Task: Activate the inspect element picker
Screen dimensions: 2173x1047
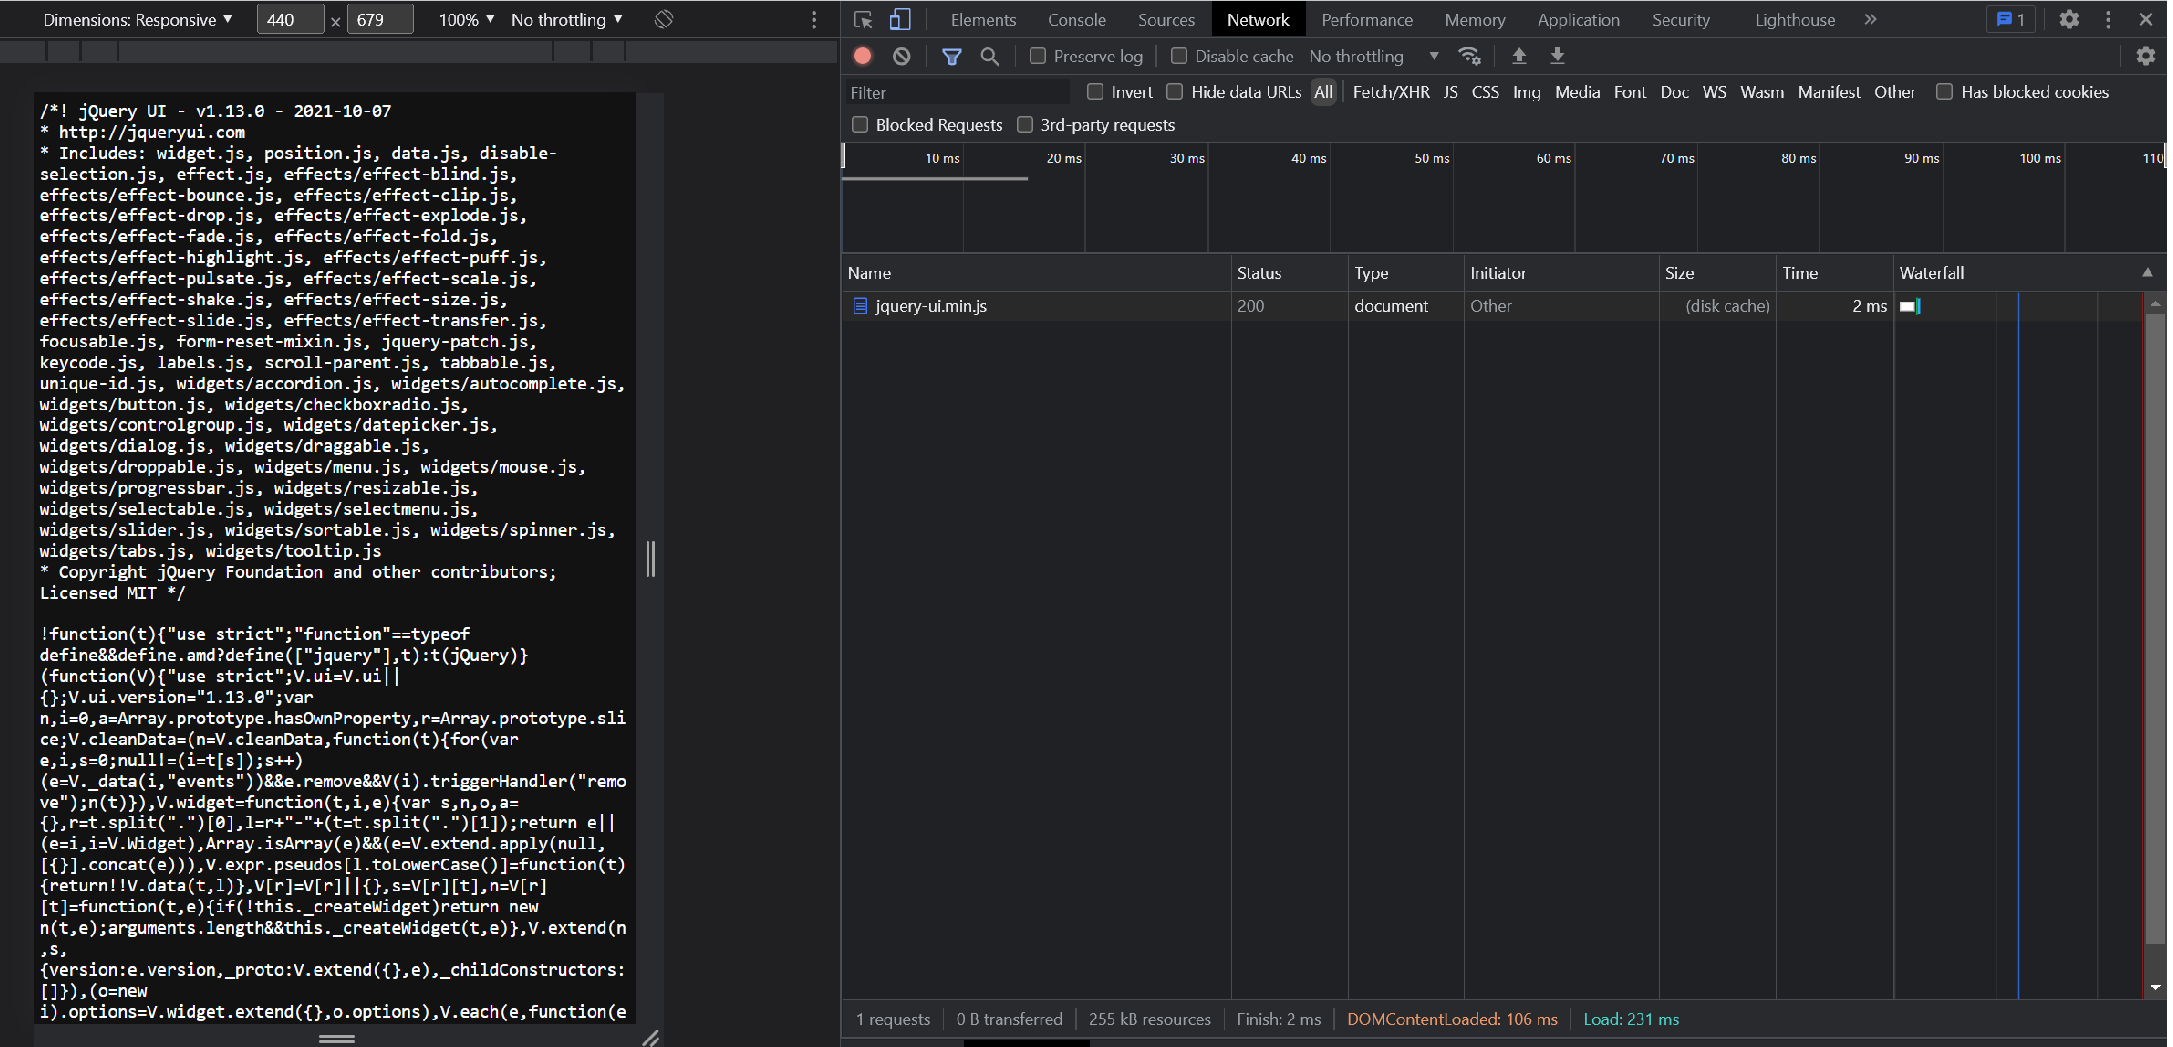Action: [861, 18]
